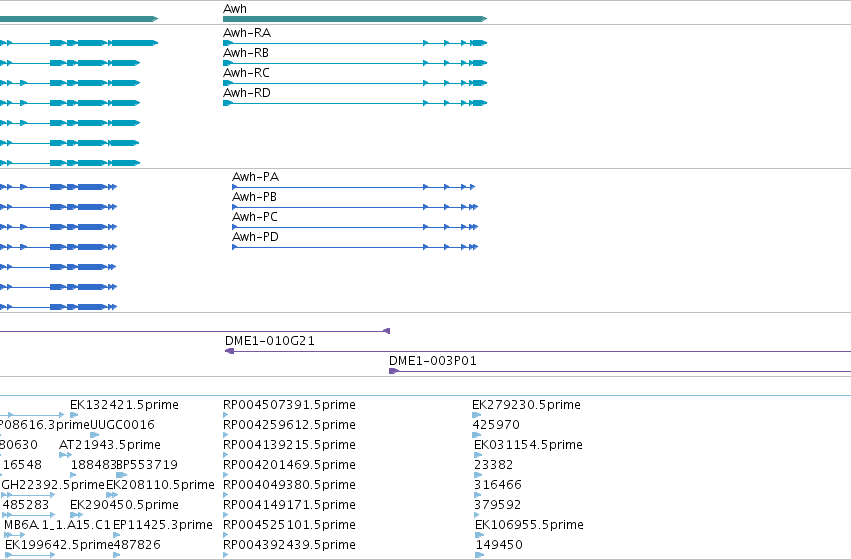Select the Awh-RA transcript label

(247, 33)
